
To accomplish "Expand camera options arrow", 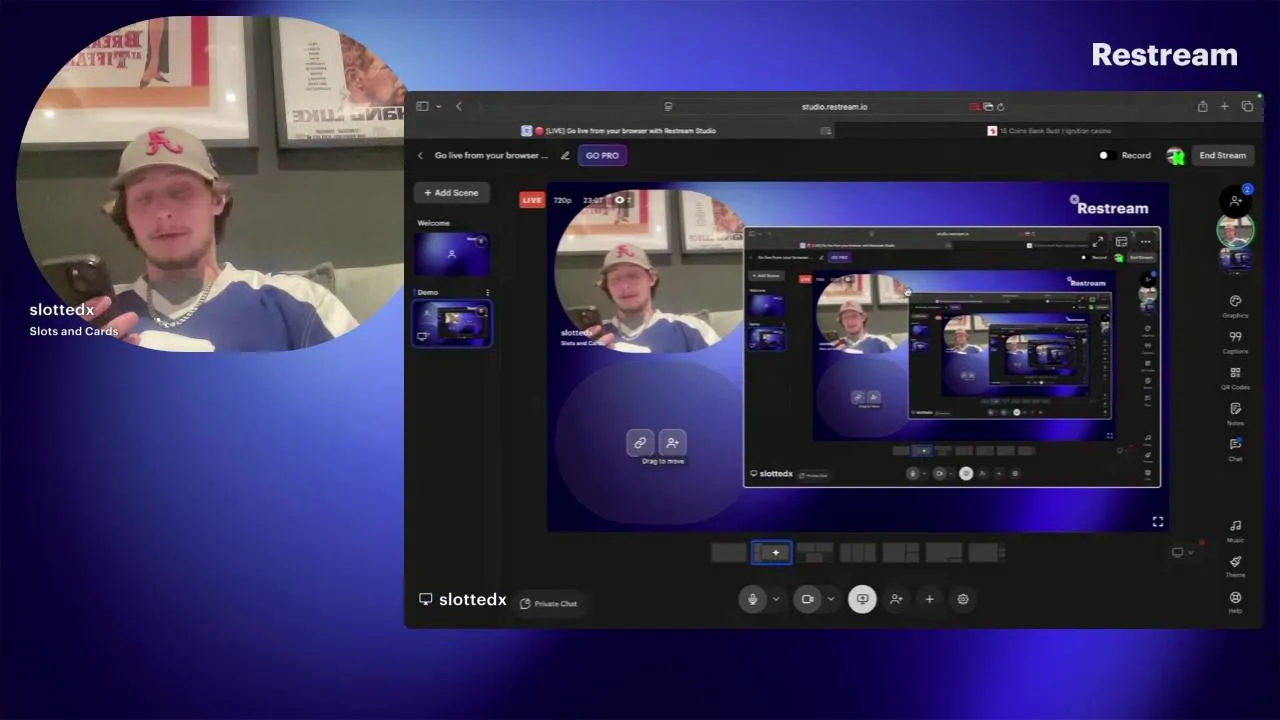I will point(830,599).
